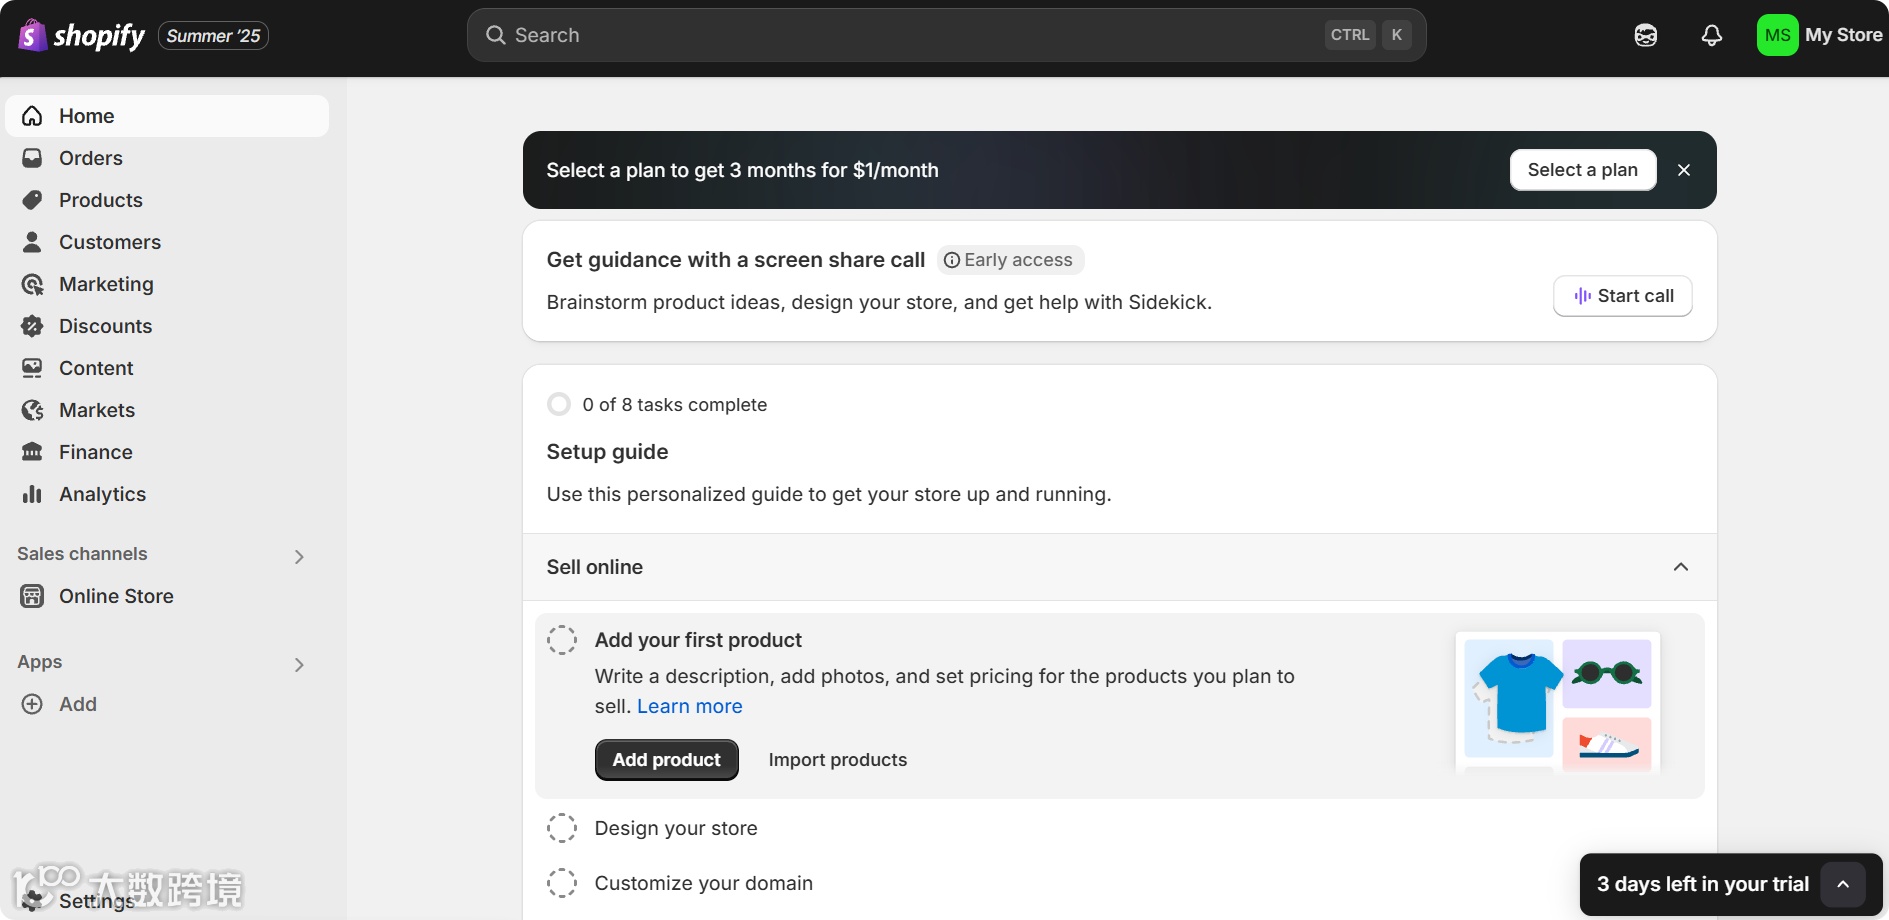Toggle 'Customize your domain' task circle
The height and width of the screenshot is (920, 1889).
pos(562,883)
